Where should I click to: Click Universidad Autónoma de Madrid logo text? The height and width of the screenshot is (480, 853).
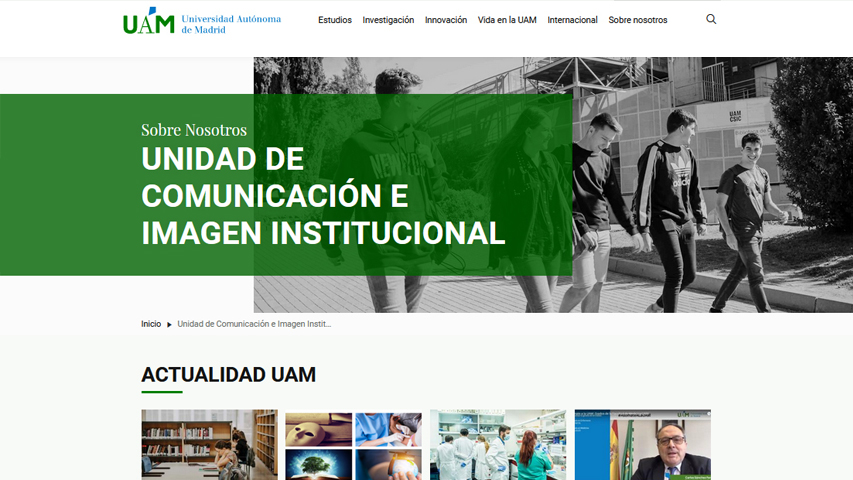231,24
